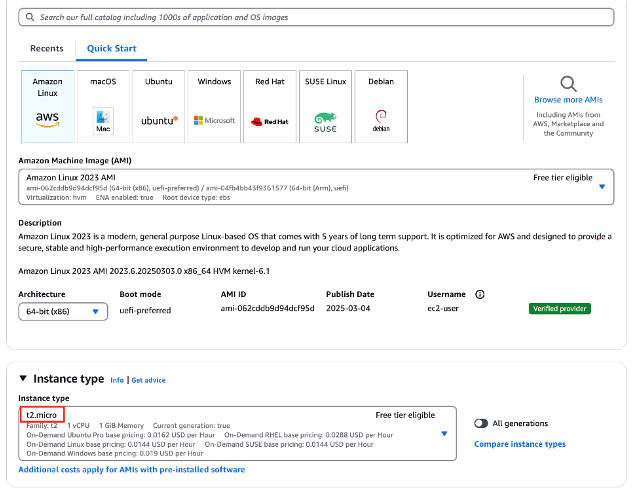Click the uefi-preferred boot mode value

pos(145,310)
